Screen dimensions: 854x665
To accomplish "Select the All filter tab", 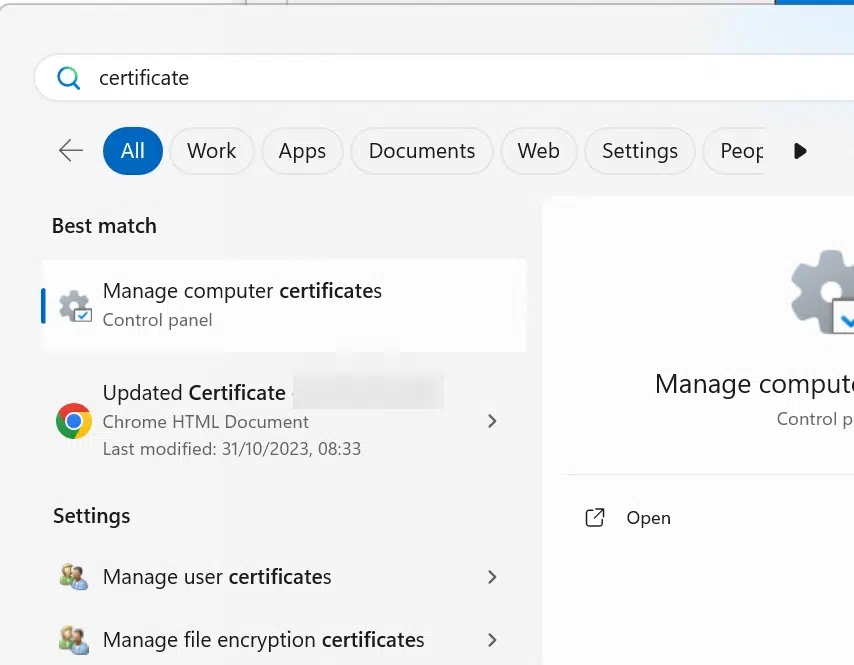I will click(x=133, y=151).
